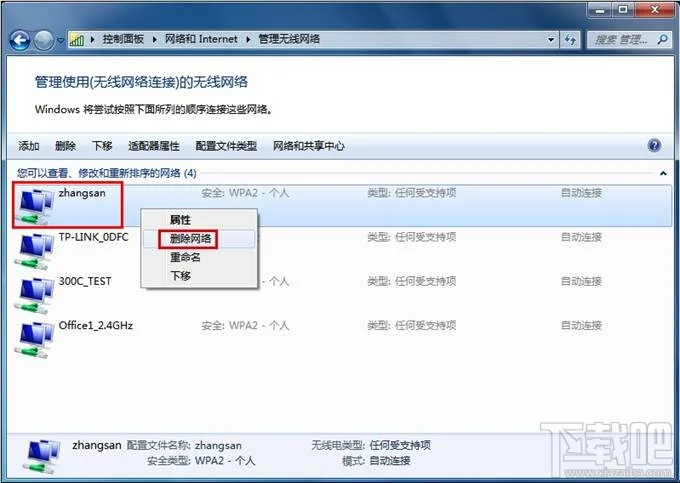Screen dimensions: 680x483
Task: Expand the arrow after 控制面板 breadcrumb
Action: [x=154, y=39]
